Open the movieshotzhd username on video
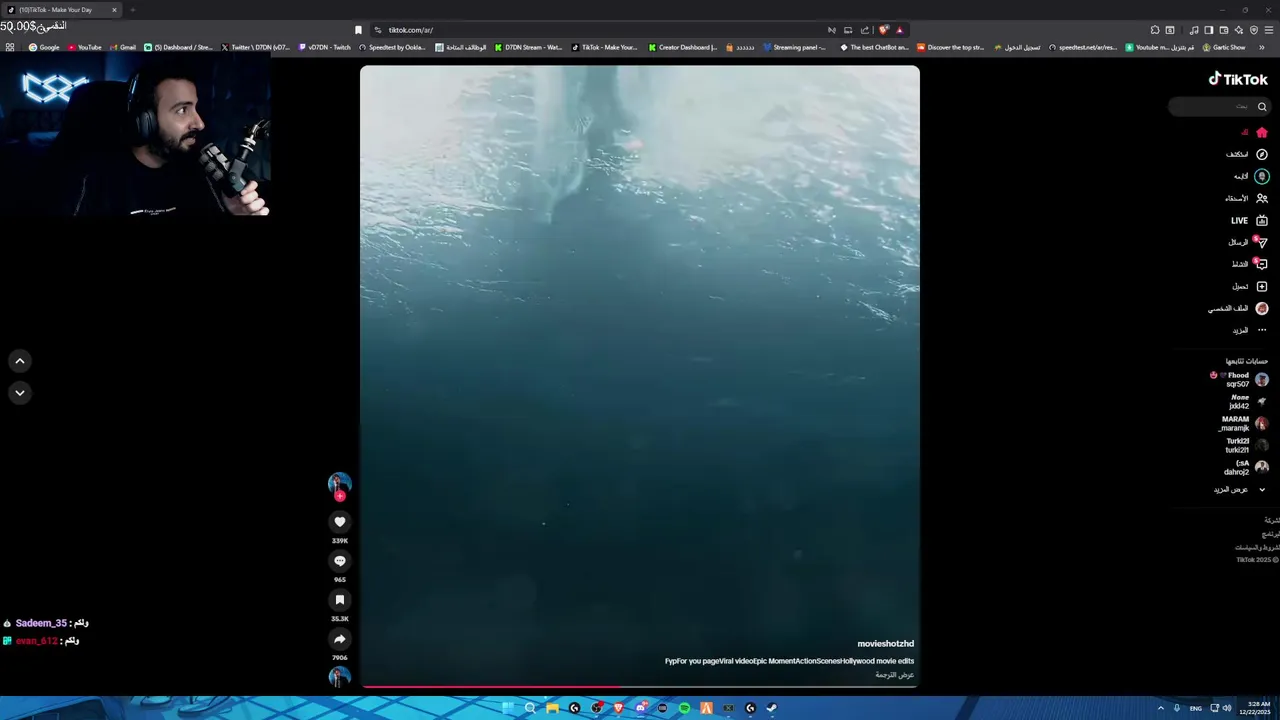1280x720 pixels. [885, 644]
